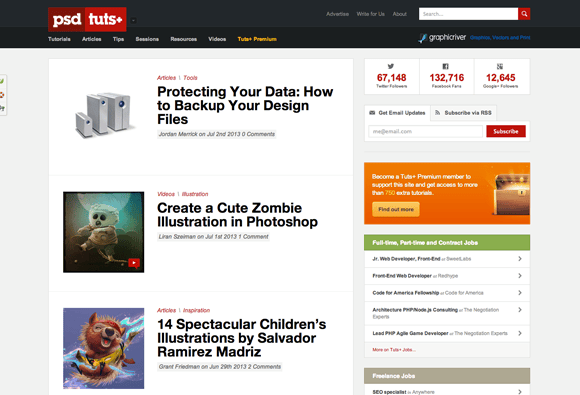The width and height of the screenshot is (580, 395).
Task: Click the Freelance Jobs header
Action: click(x=447, y=376)
